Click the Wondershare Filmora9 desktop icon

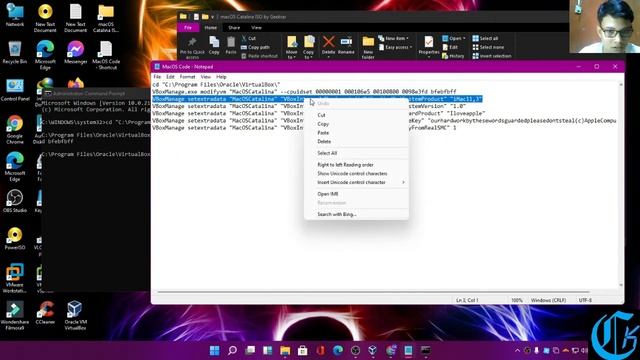click(x=15, y=316)
